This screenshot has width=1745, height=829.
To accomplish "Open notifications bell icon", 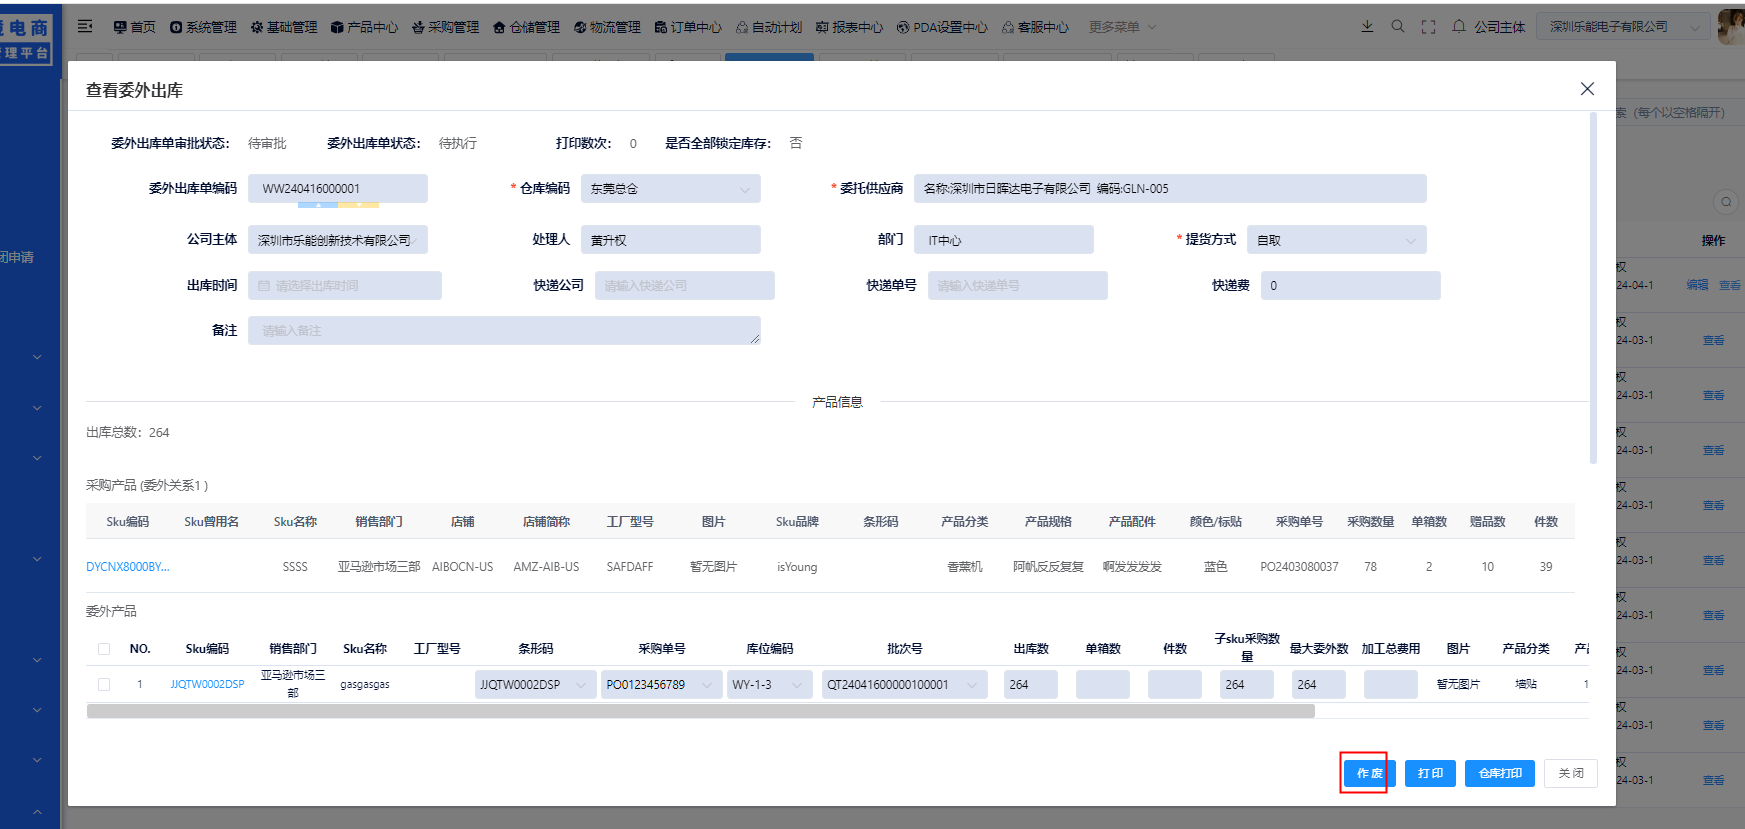I will [1459, 27].
